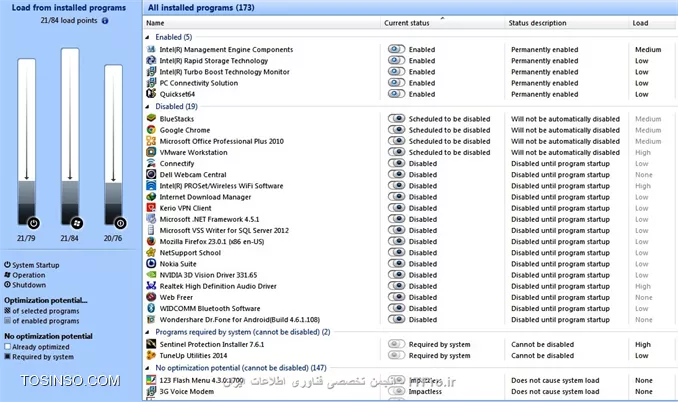Click the system startup power icon under first bar
This screenshot has height=402, width=678.
coord(33,223)
